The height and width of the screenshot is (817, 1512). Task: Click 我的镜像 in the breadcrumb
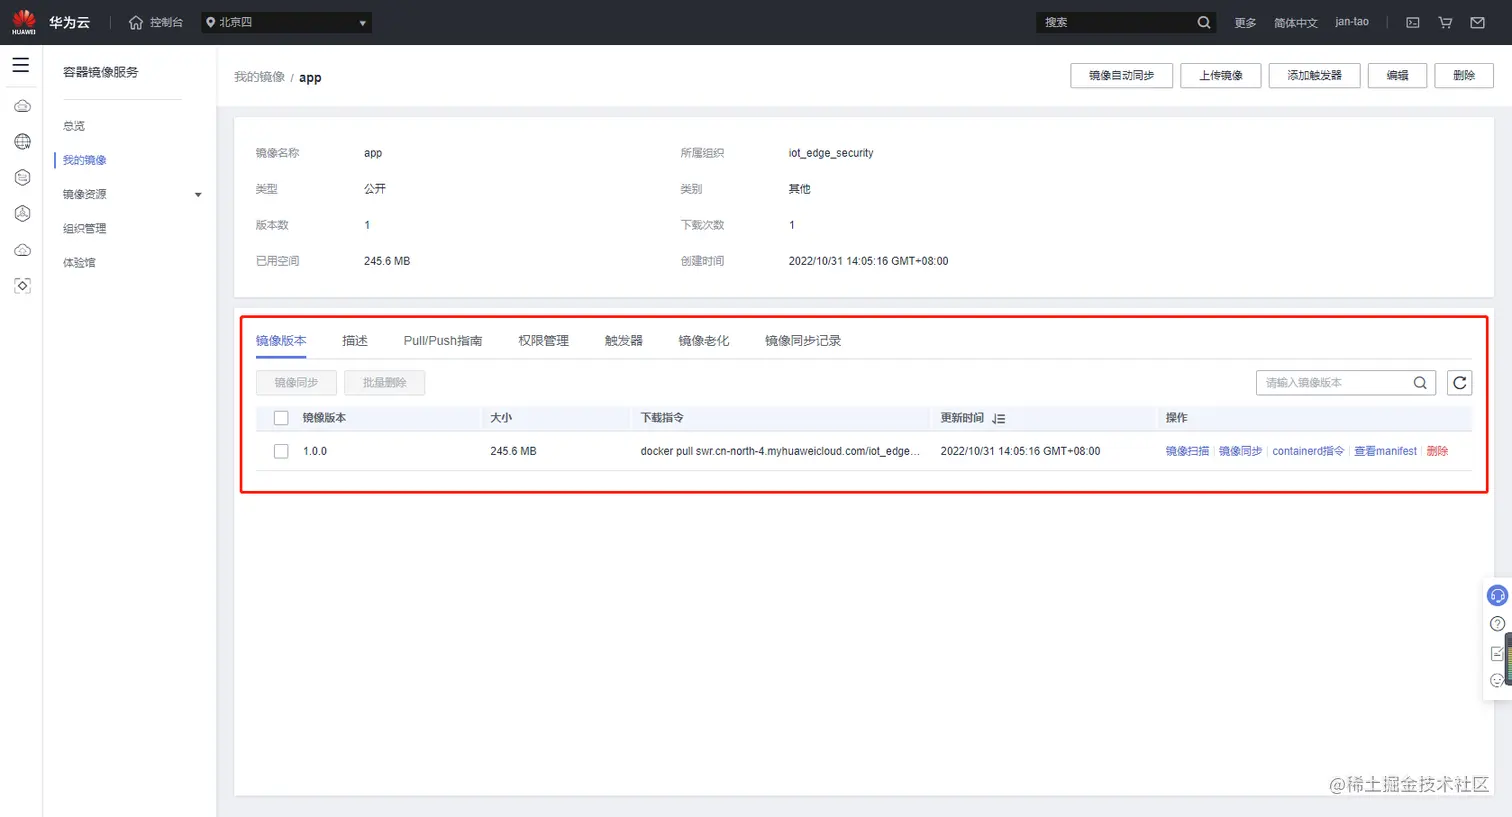point(259,77)
